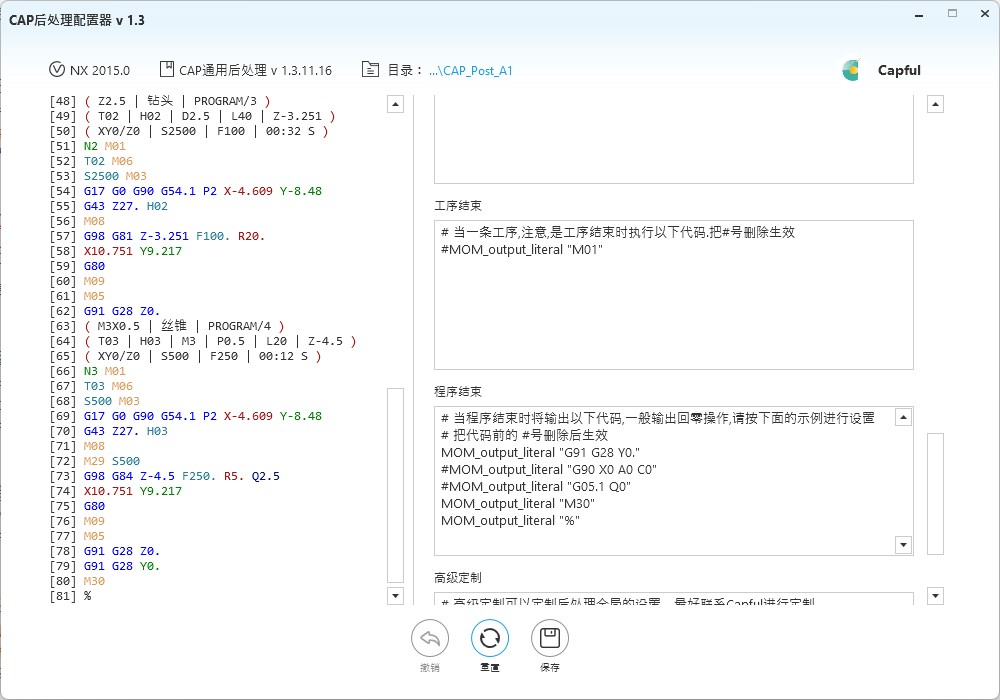Select code line [66] N3 M01
Viewport: 1000px width, 700px height.
pyautogui.click(x=88, y=371)
